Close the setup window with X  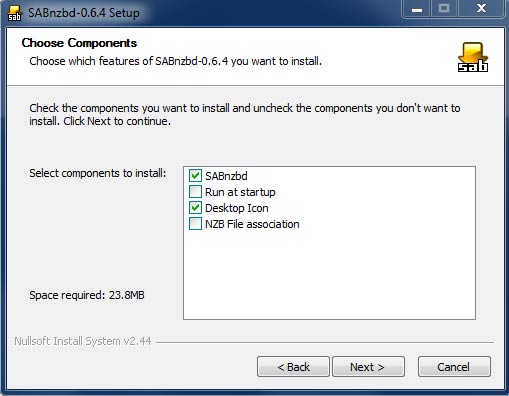pyautogui.click(x=481, y=9)
